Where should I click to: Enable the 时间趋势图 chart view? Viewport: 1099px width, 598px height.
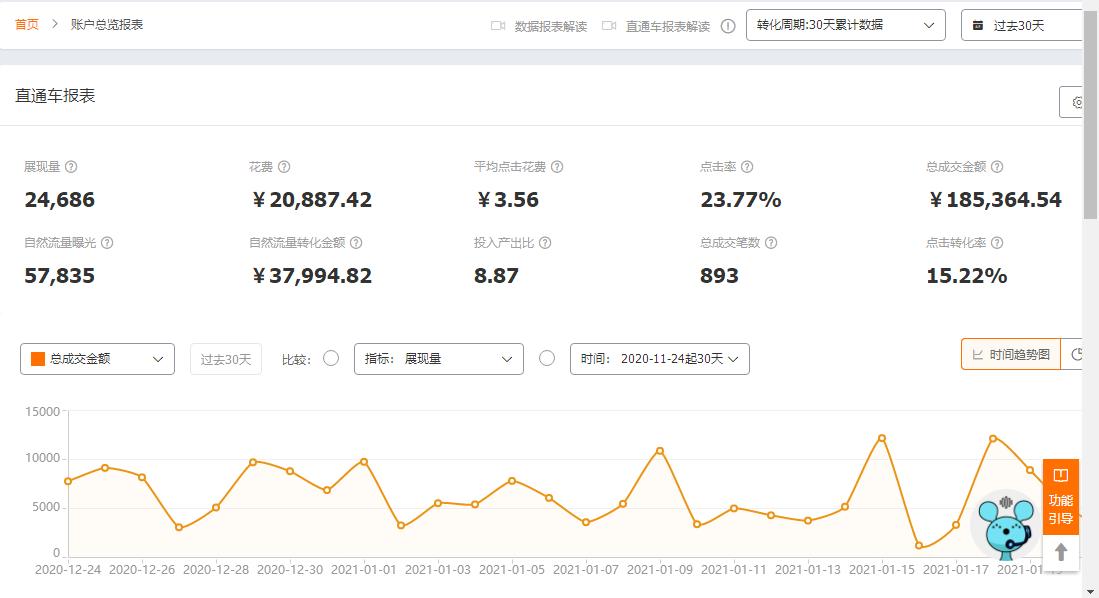[x=1009, y=353]
